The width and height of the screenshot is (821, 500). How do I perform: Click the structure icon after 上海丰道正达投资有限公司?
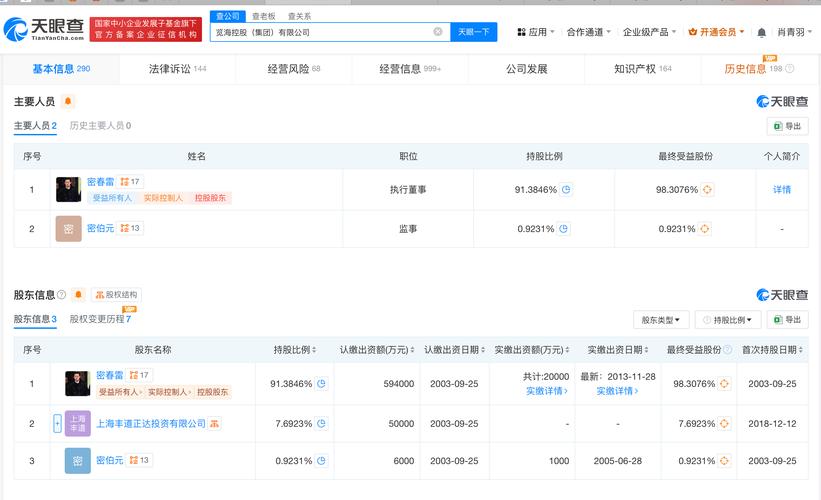pos(214,424)
